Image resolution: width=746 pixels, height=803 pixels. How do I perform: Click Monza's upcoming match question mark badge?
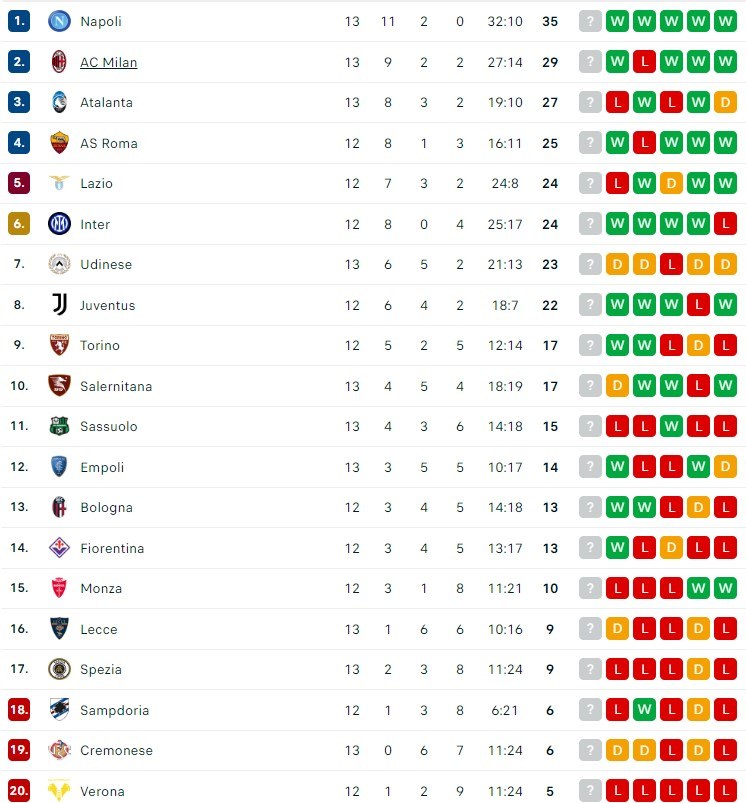(x=590, y=588)
